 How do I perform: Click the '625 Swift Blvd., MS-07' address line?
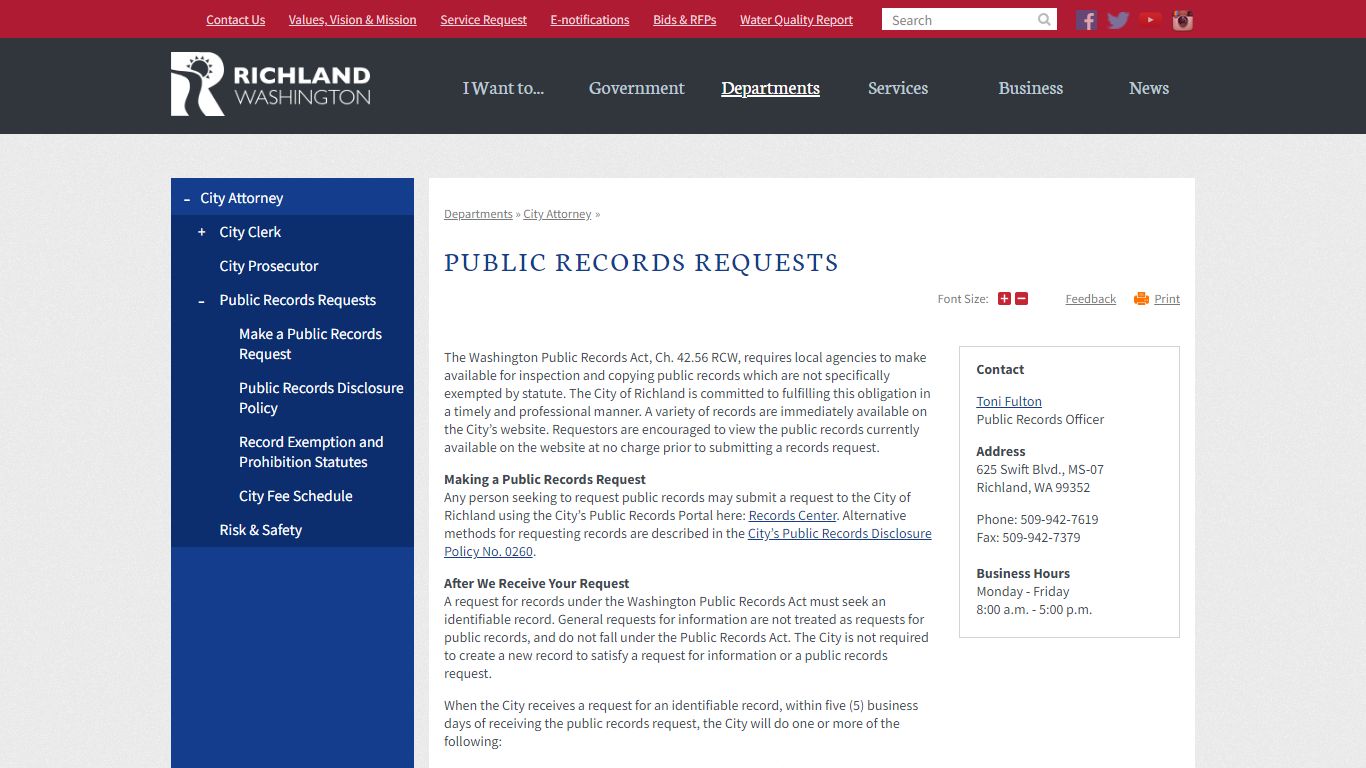(x=1040, y=469)
